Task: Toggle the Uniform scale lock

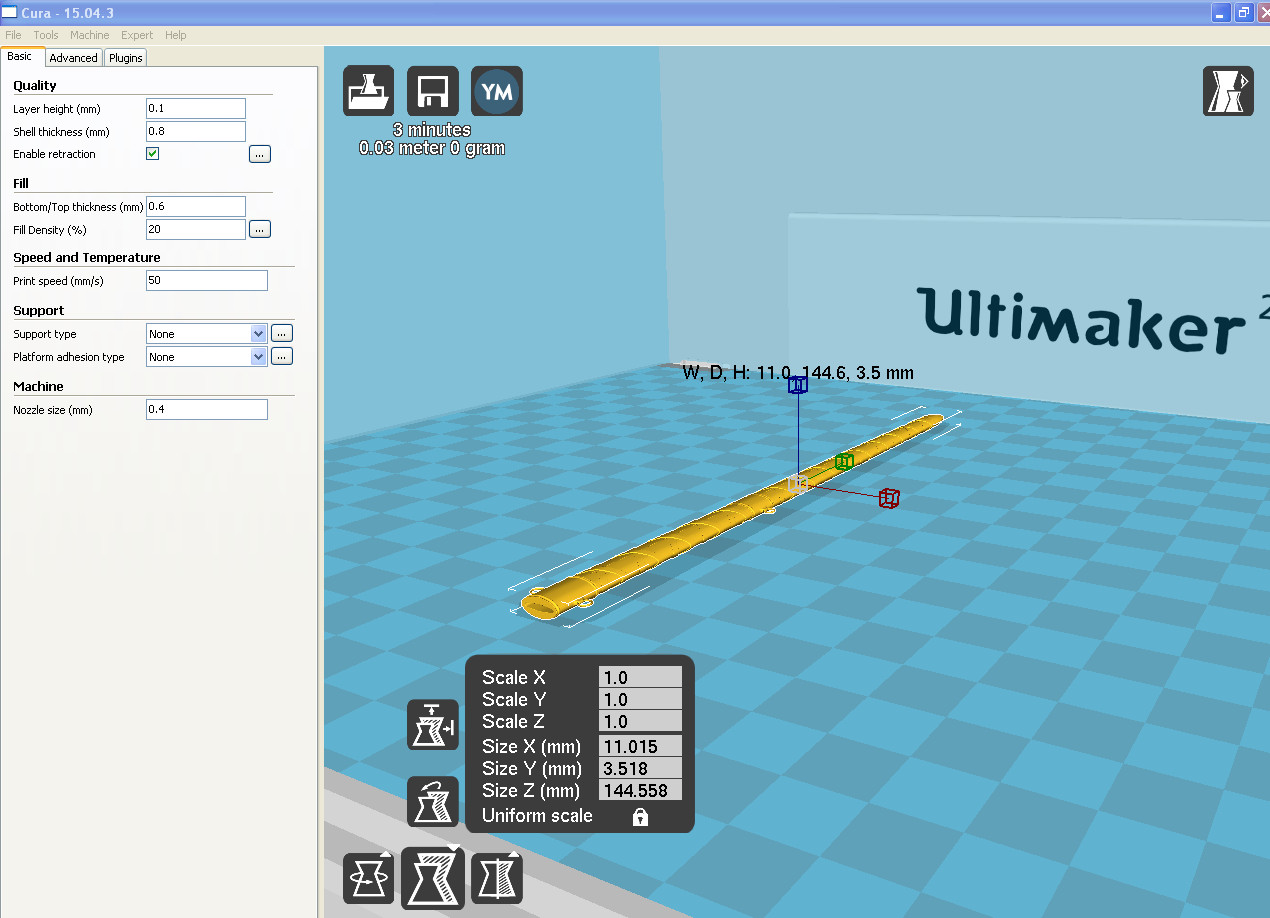Action: click(640, 817)
